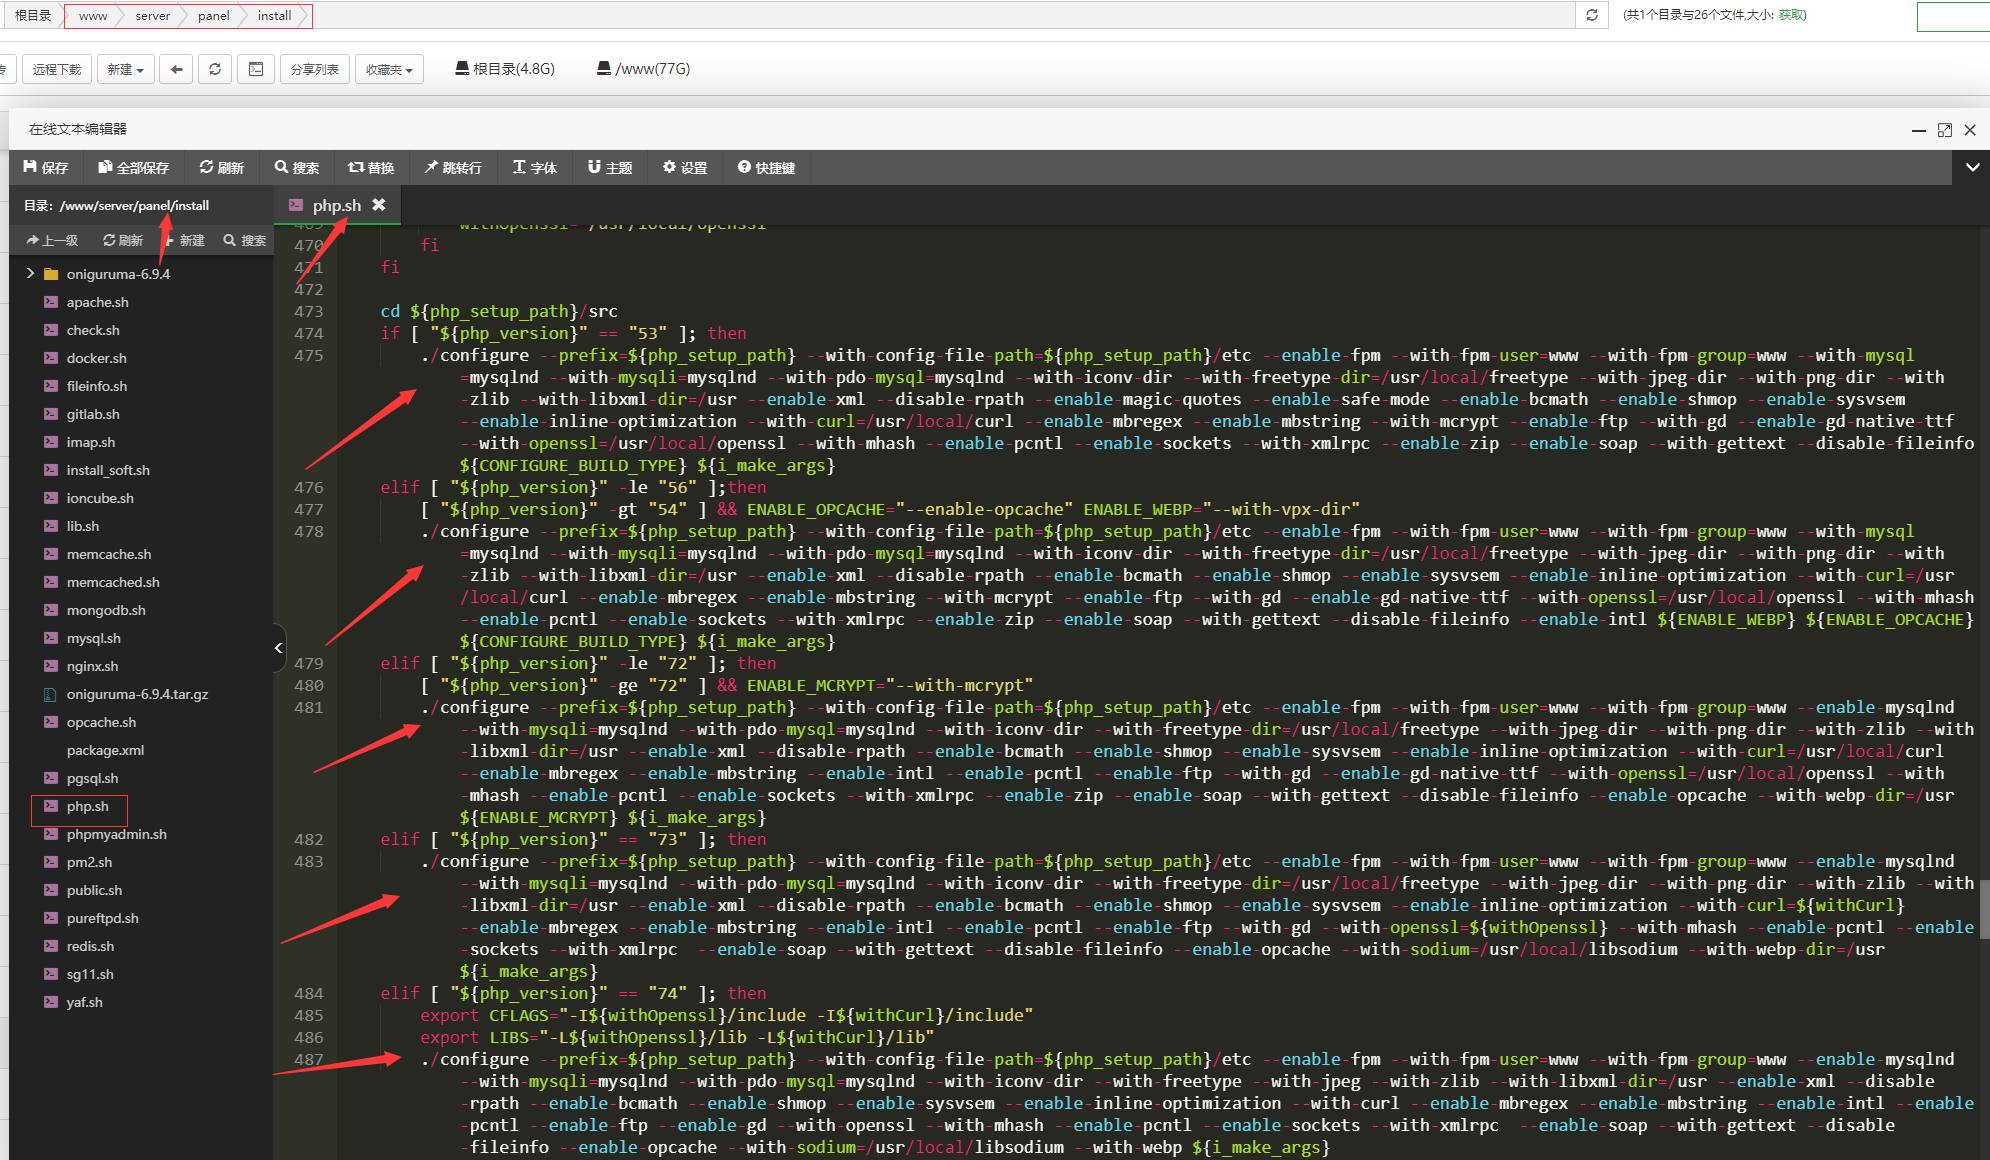Screen dimensions: 1990x1160
Task: Open ioncube.sh in the file tree
Action: [100, 498]
